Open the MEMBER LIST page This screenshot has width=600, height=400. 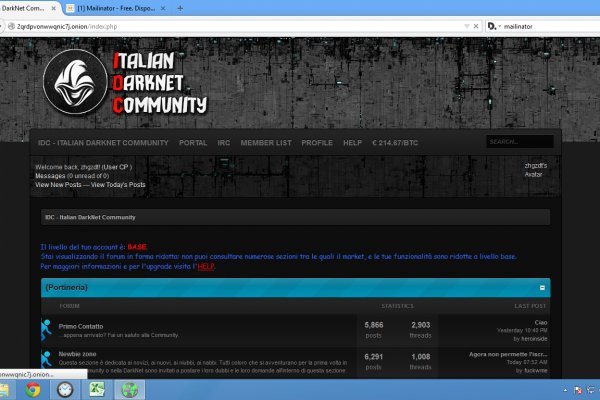pos(266,143)
